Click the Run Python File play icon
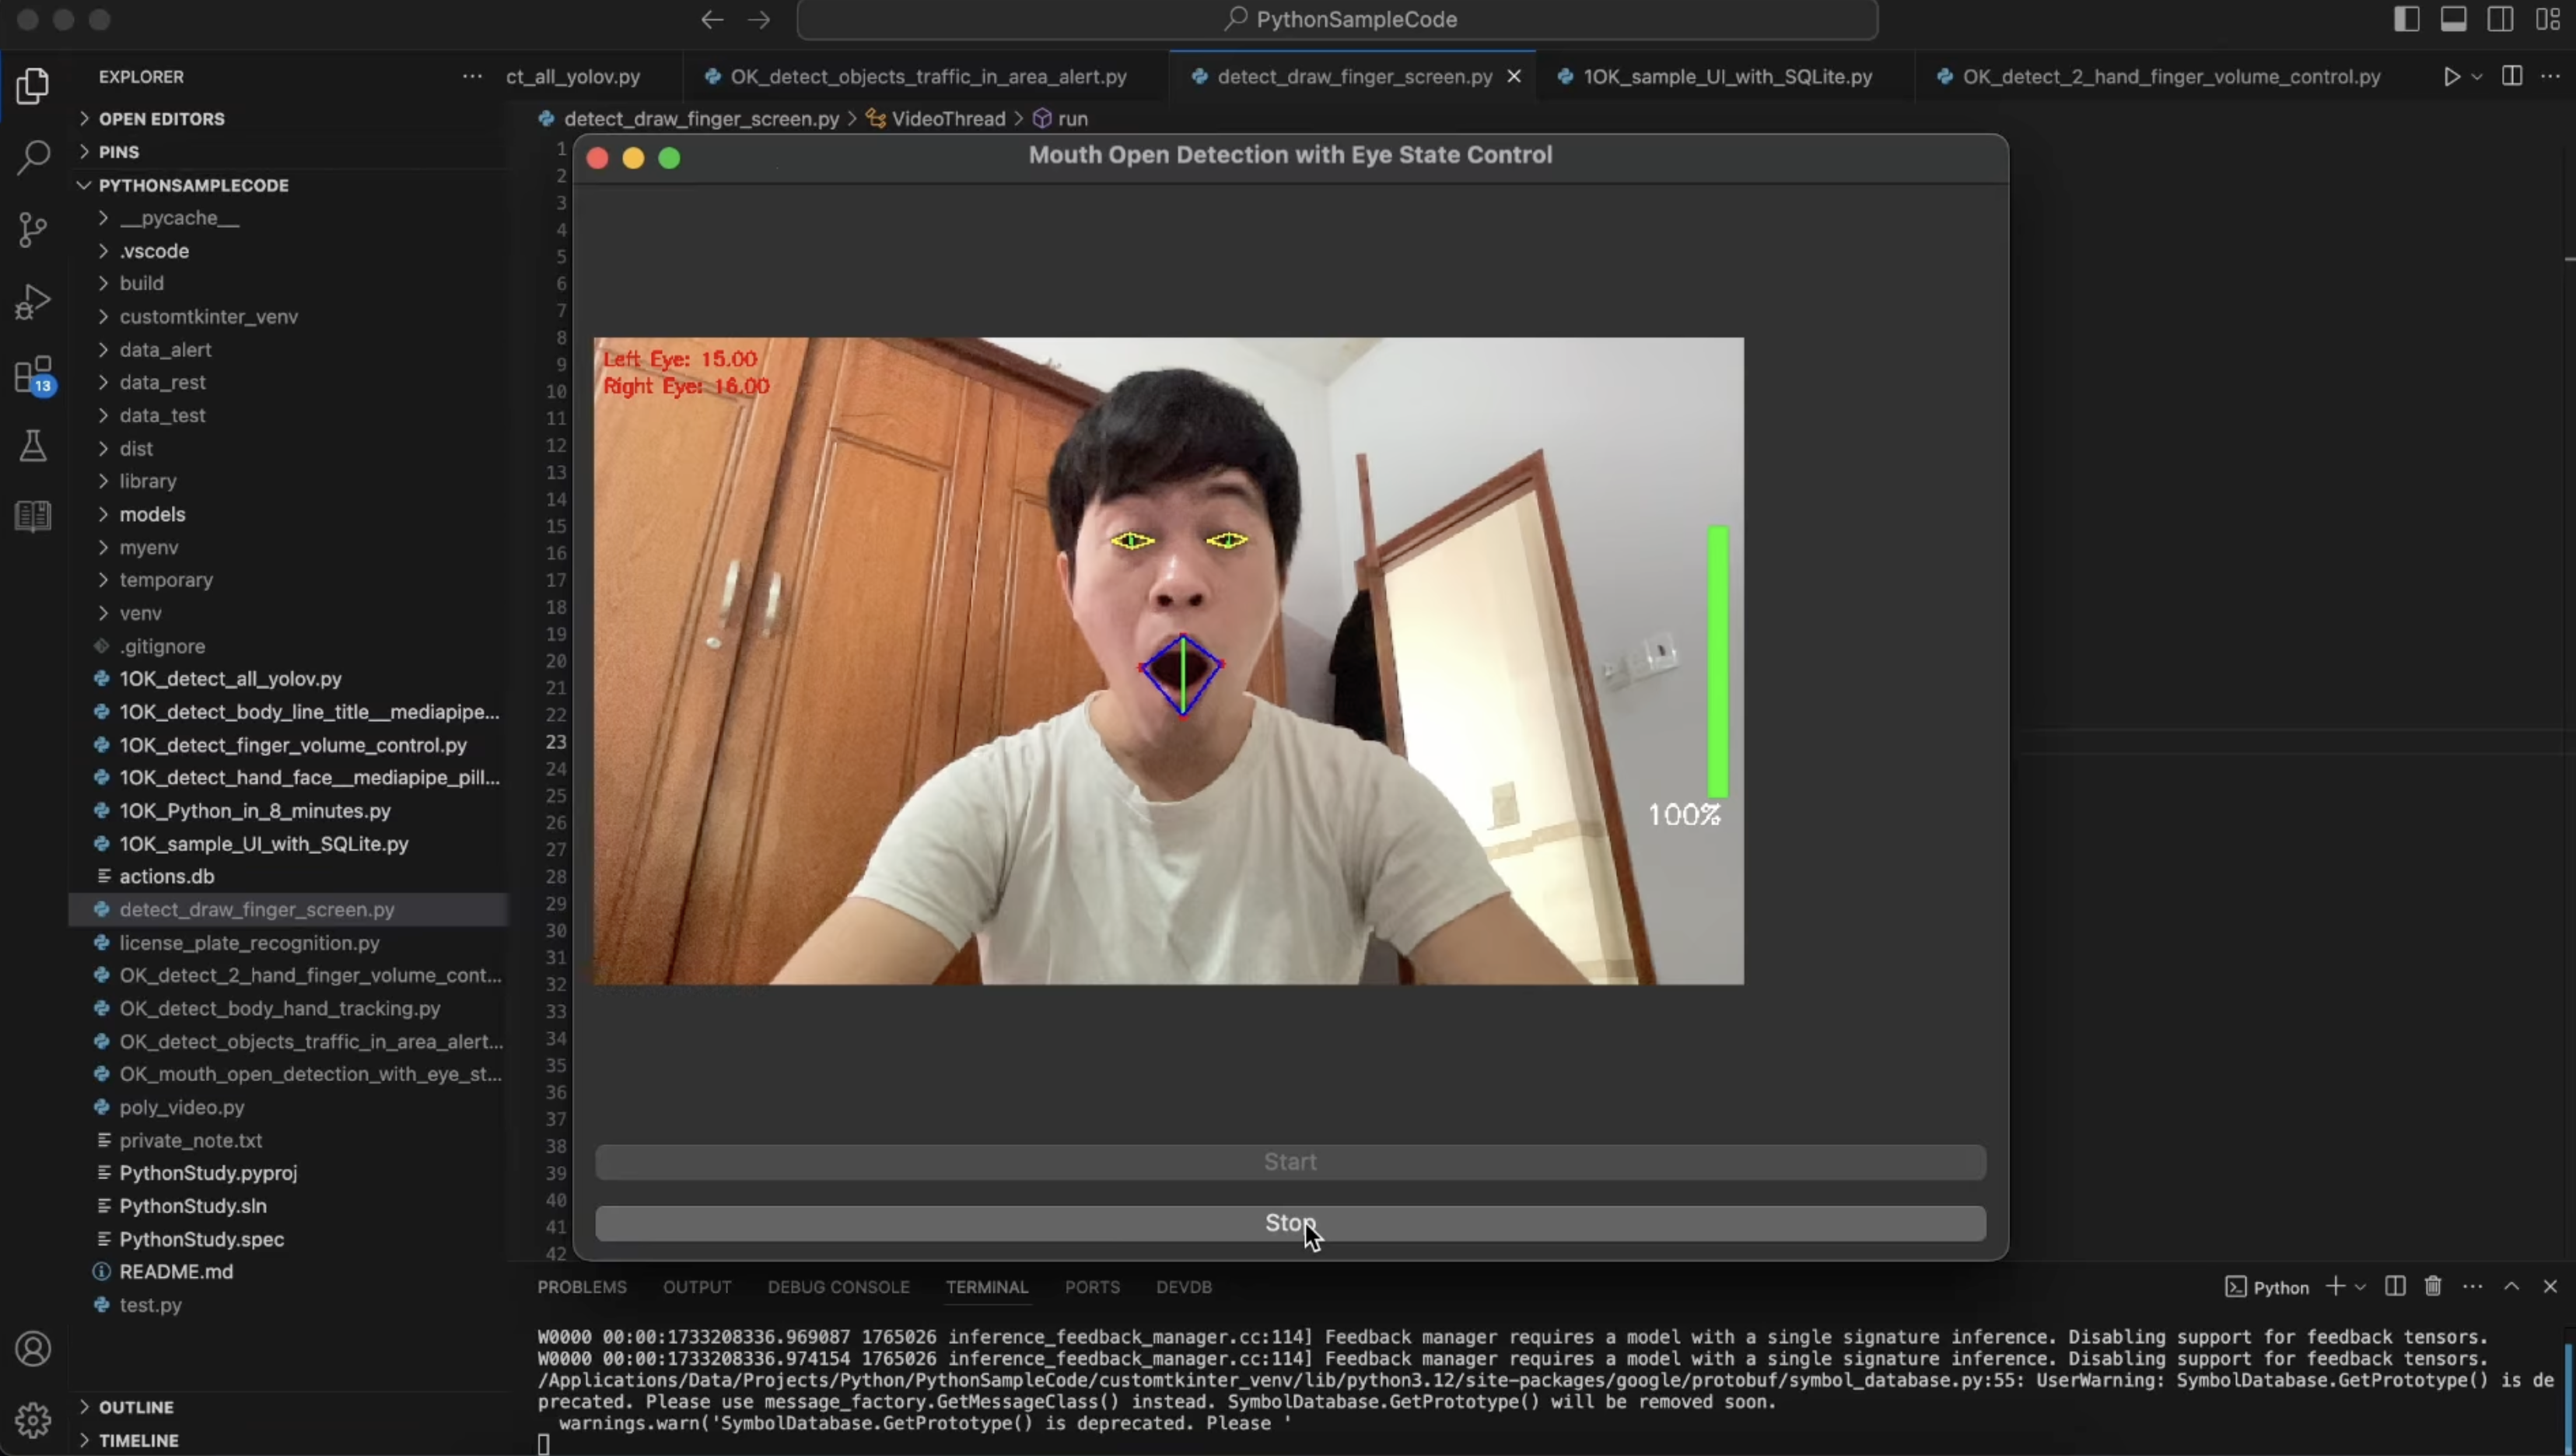 2451,77
